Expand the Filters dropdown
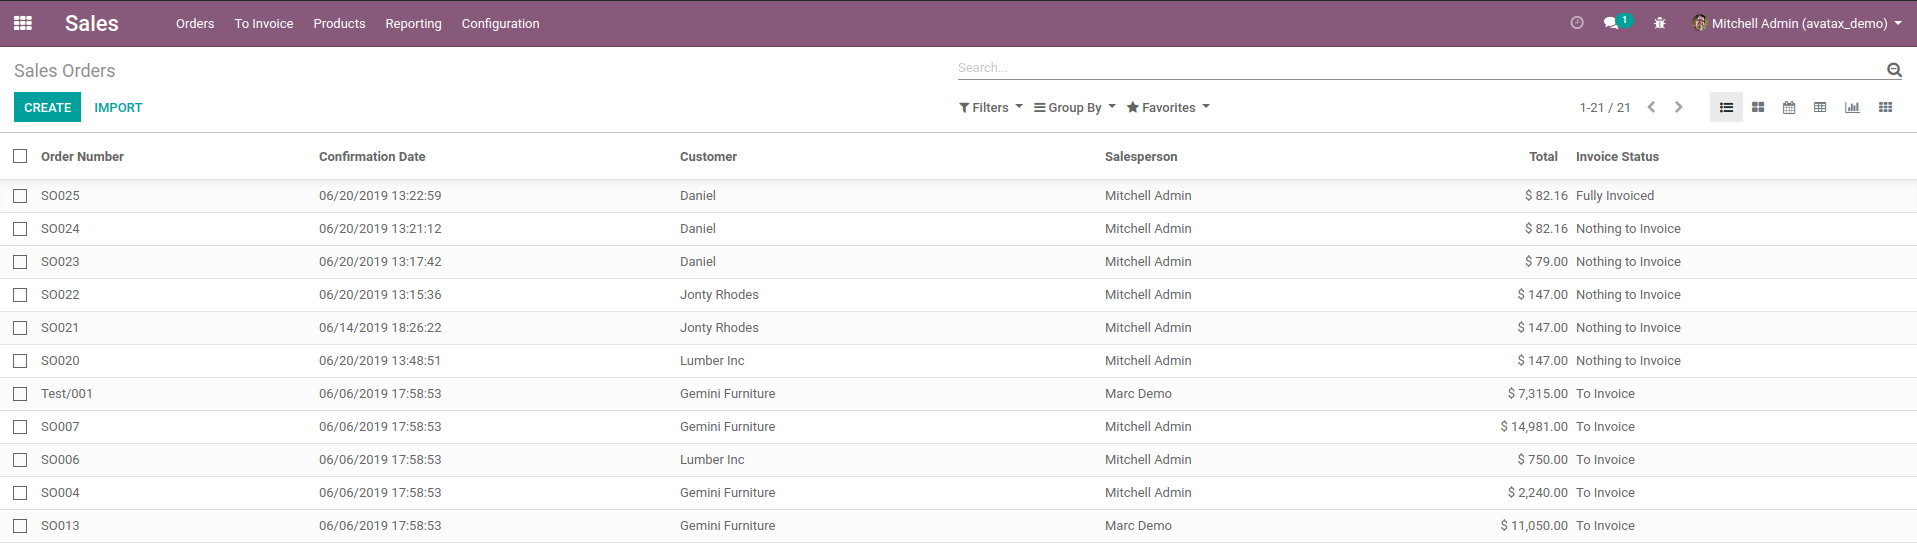 (x=990, y=108)
